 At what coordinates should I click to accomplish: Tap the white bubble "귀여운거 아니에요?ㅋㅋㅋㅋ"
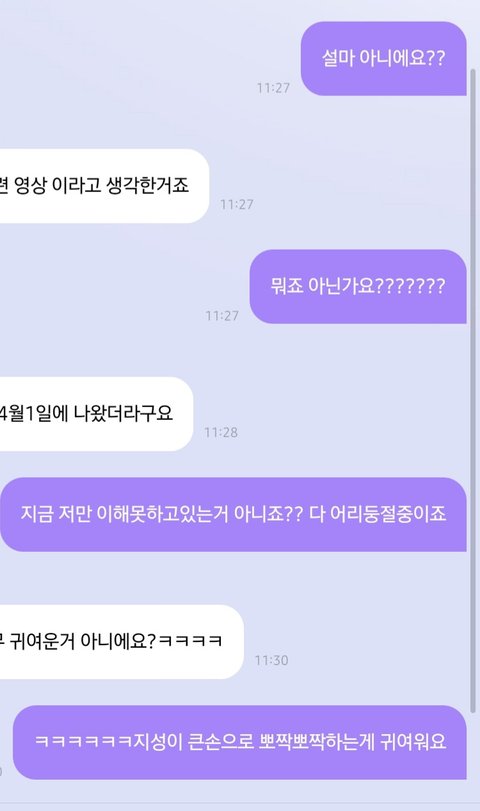click(x=122, y=642)
